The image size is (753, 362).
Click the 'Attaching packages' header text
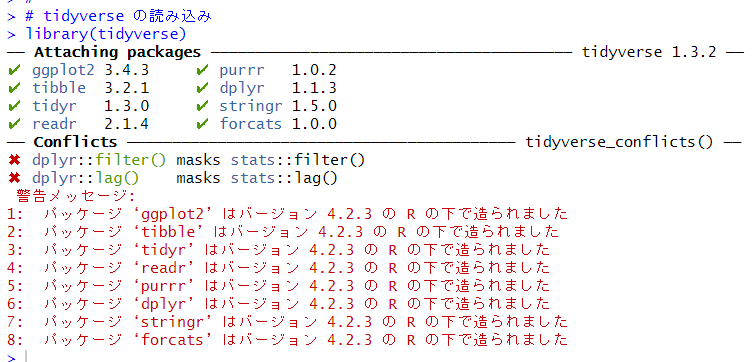point(117,52)
